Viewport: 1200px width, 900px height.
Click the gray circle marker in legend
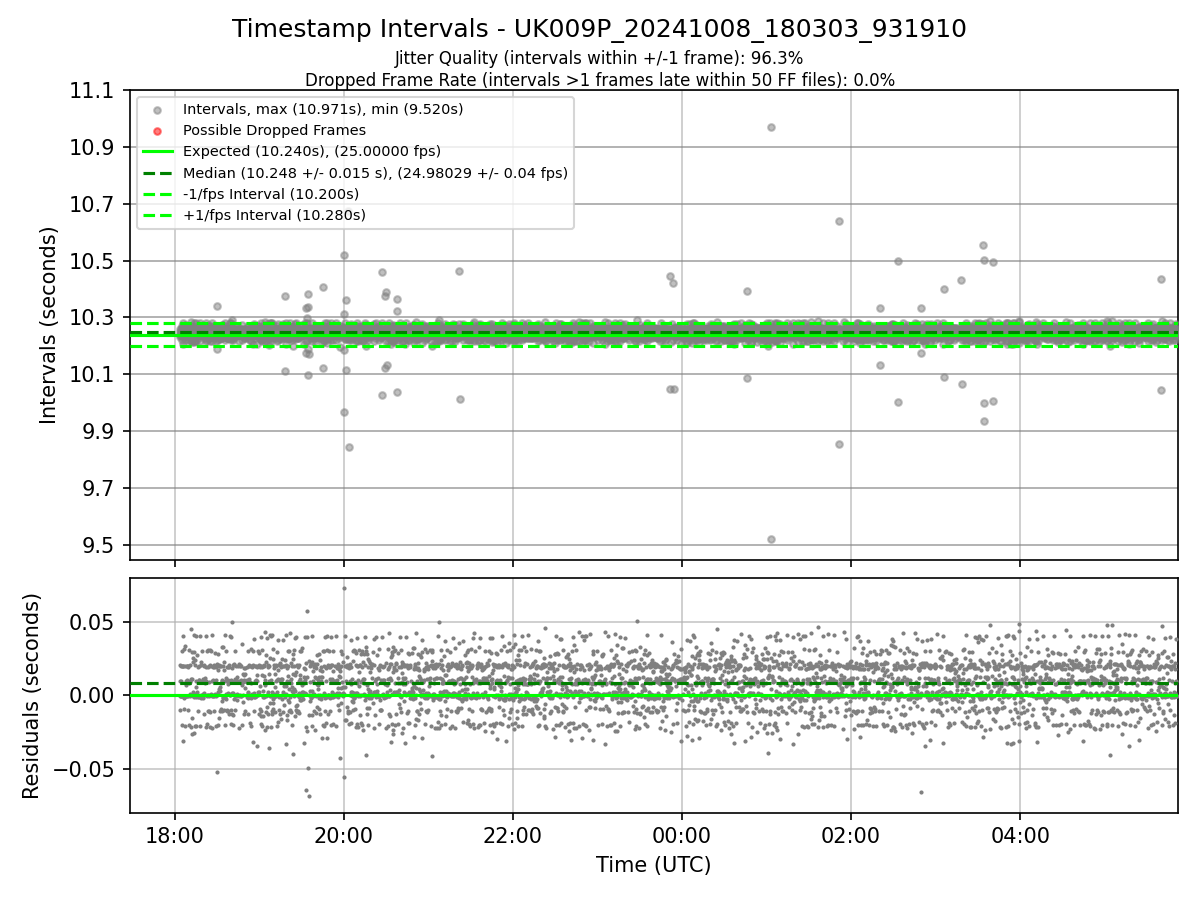pyautogui.click(x=157, y=110)
